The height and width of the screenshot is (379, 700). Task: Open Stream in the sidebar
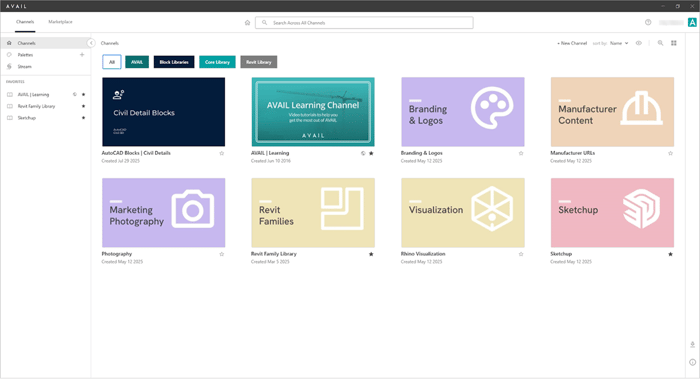(25, 67)
